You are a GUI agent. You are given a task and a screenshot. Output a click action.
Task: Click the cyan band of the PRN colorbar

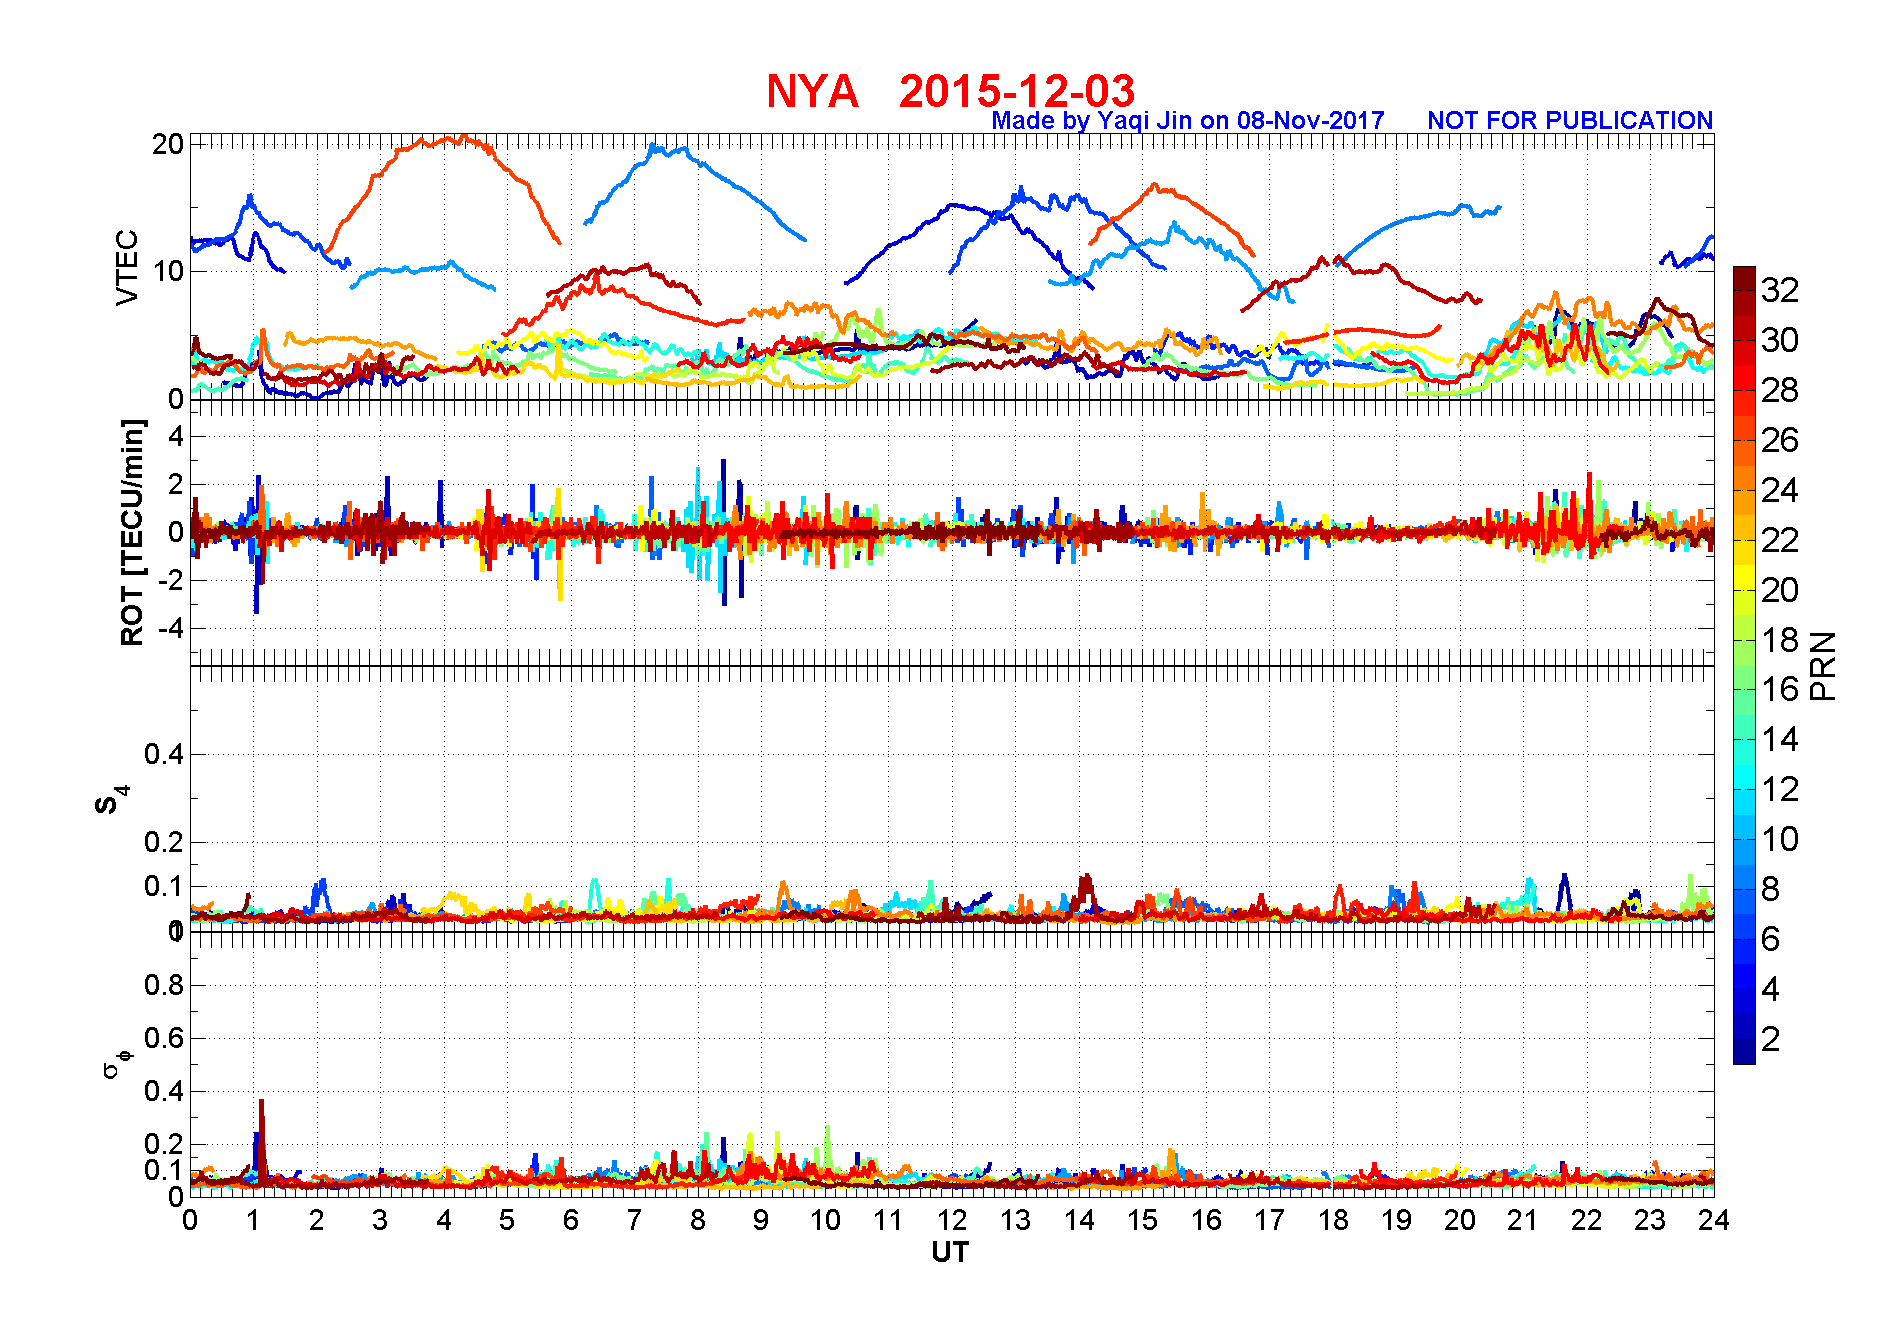pos(1744,777)
